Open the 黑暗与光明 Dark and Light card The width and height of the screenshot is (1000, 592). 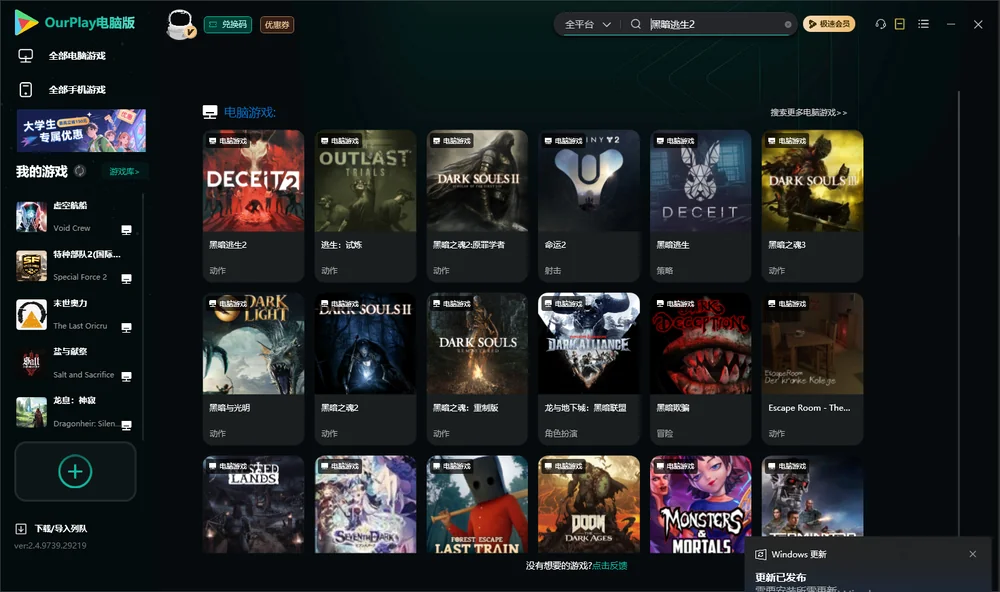254,369
